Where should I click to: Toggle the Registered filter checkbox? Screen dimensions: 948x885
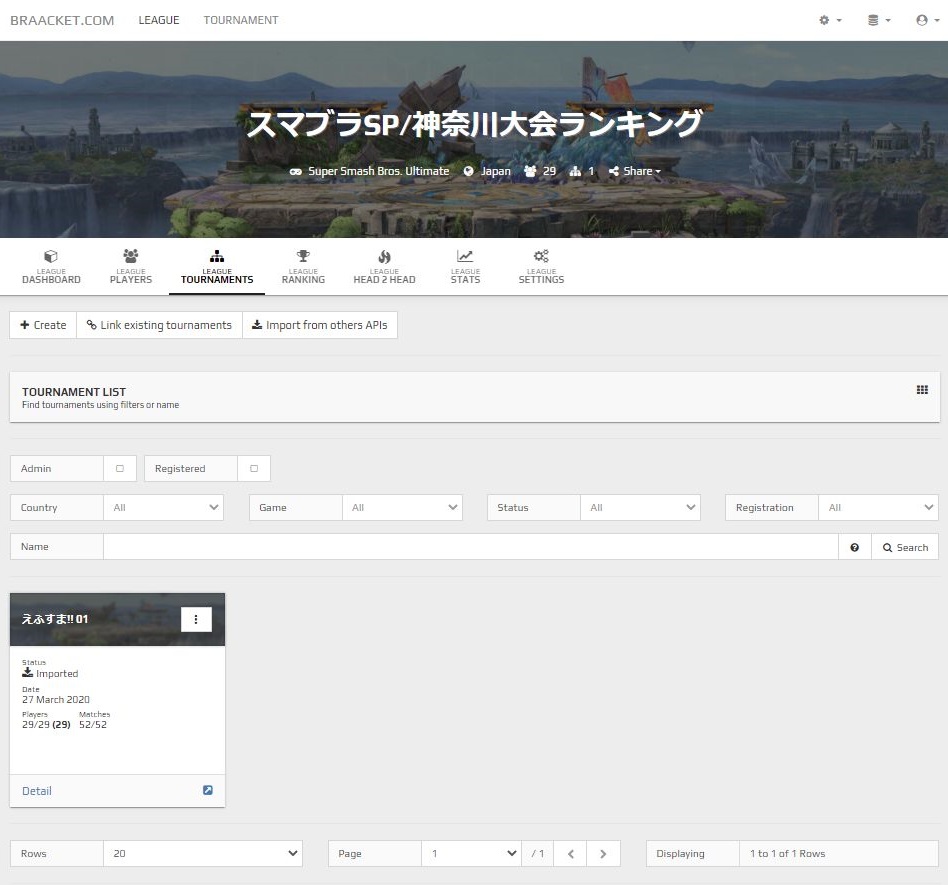(254, 468)
